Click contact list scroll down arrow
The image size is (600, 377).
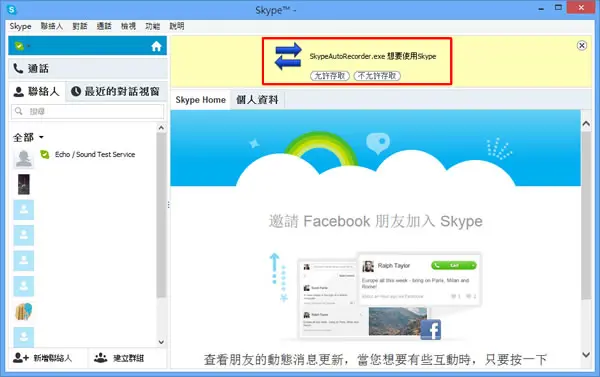pos(161,342)
